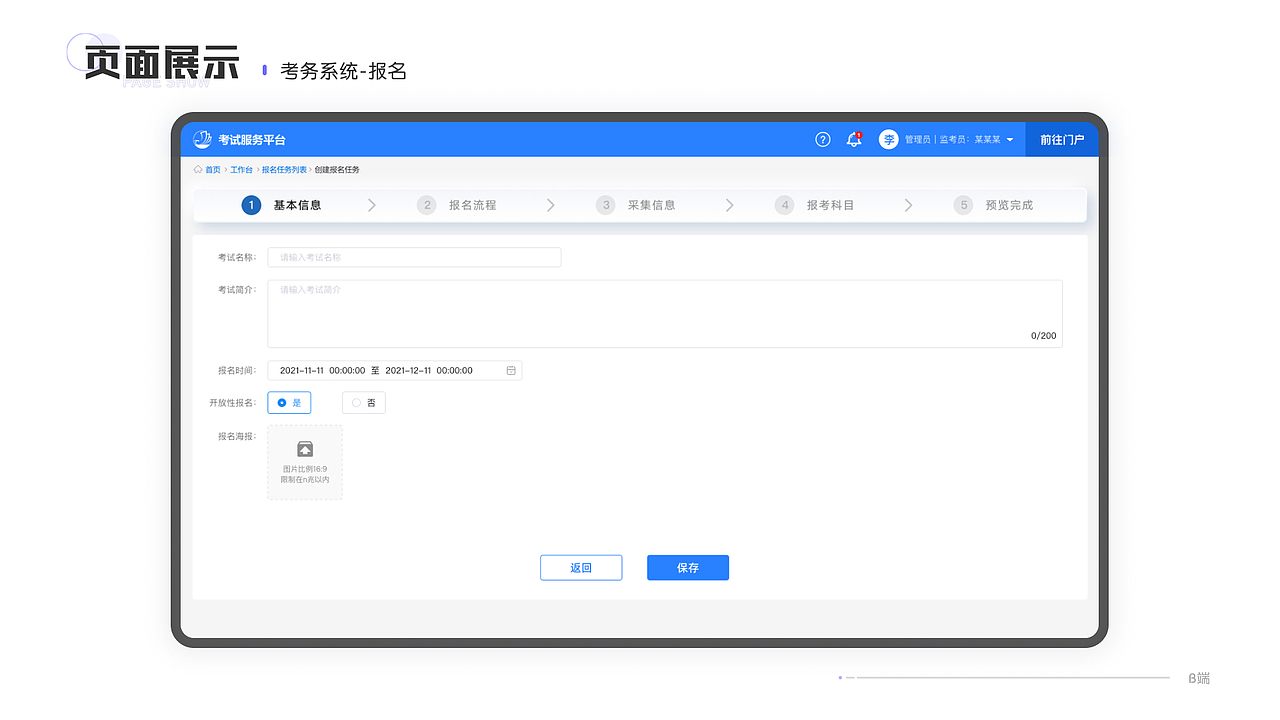Click the step 1 基本信息 circle icon
Viewport: 1280px width, 720px height.
pos(250,205)
